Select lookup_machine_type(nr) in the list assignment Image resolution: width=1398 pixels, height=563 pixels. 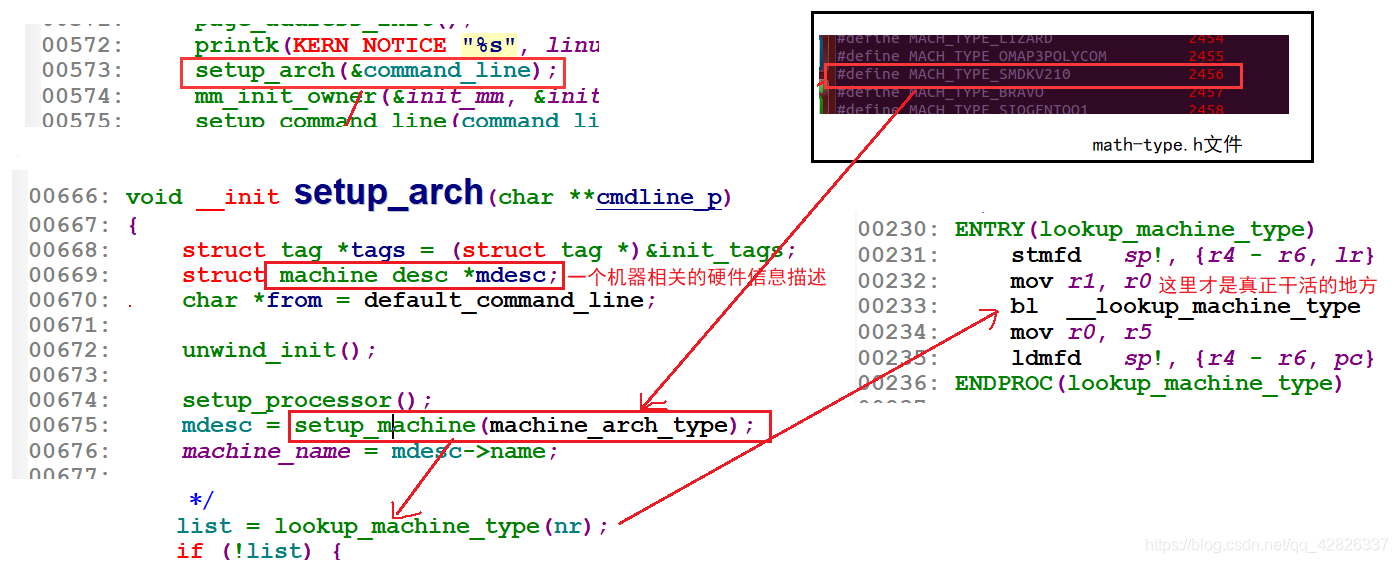click(434, 526)
